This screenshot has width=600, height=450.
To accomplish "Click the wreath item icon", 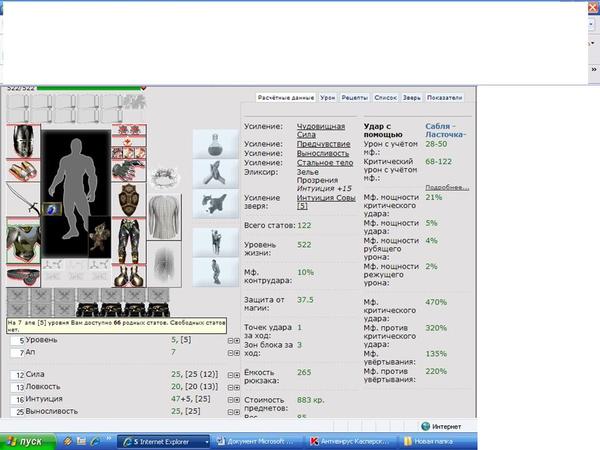I will click(x=165, y=178).
